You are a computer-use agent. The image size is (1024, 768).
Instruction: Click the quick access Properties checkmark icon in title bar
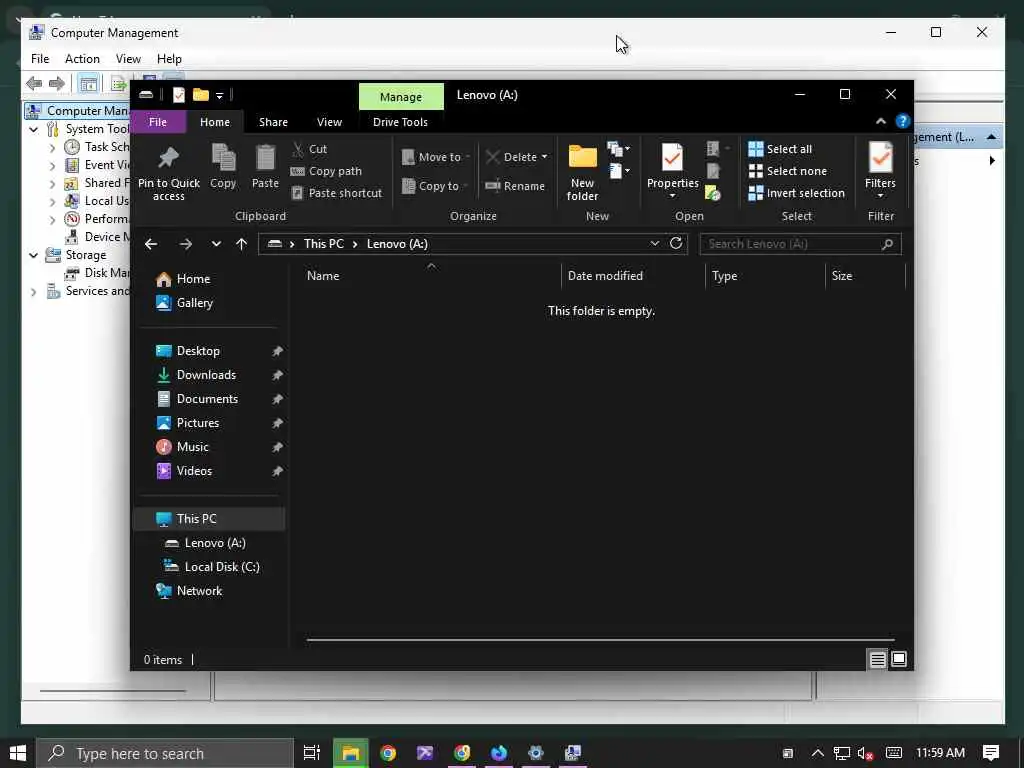point(178,95)
